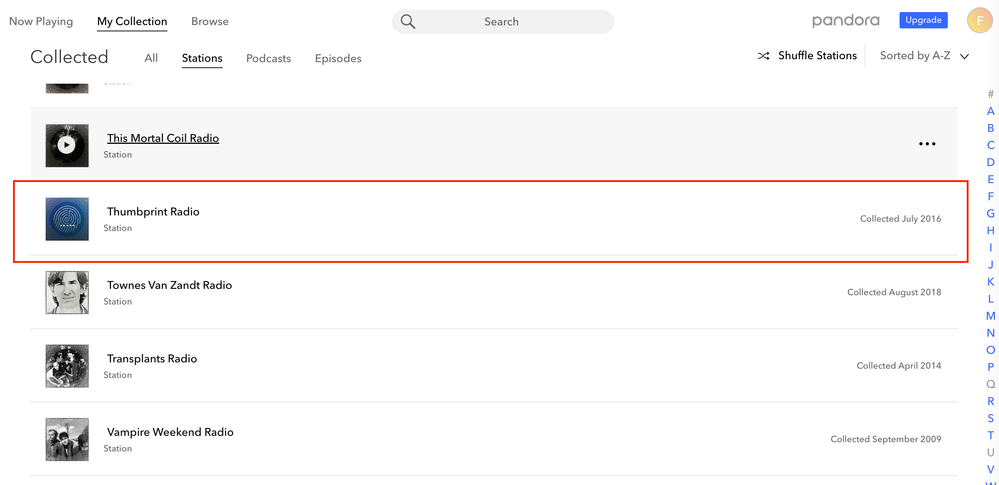Open the Transplants Radio station link
The width and height of the screenshot is (999, 485).
[152, 358]
